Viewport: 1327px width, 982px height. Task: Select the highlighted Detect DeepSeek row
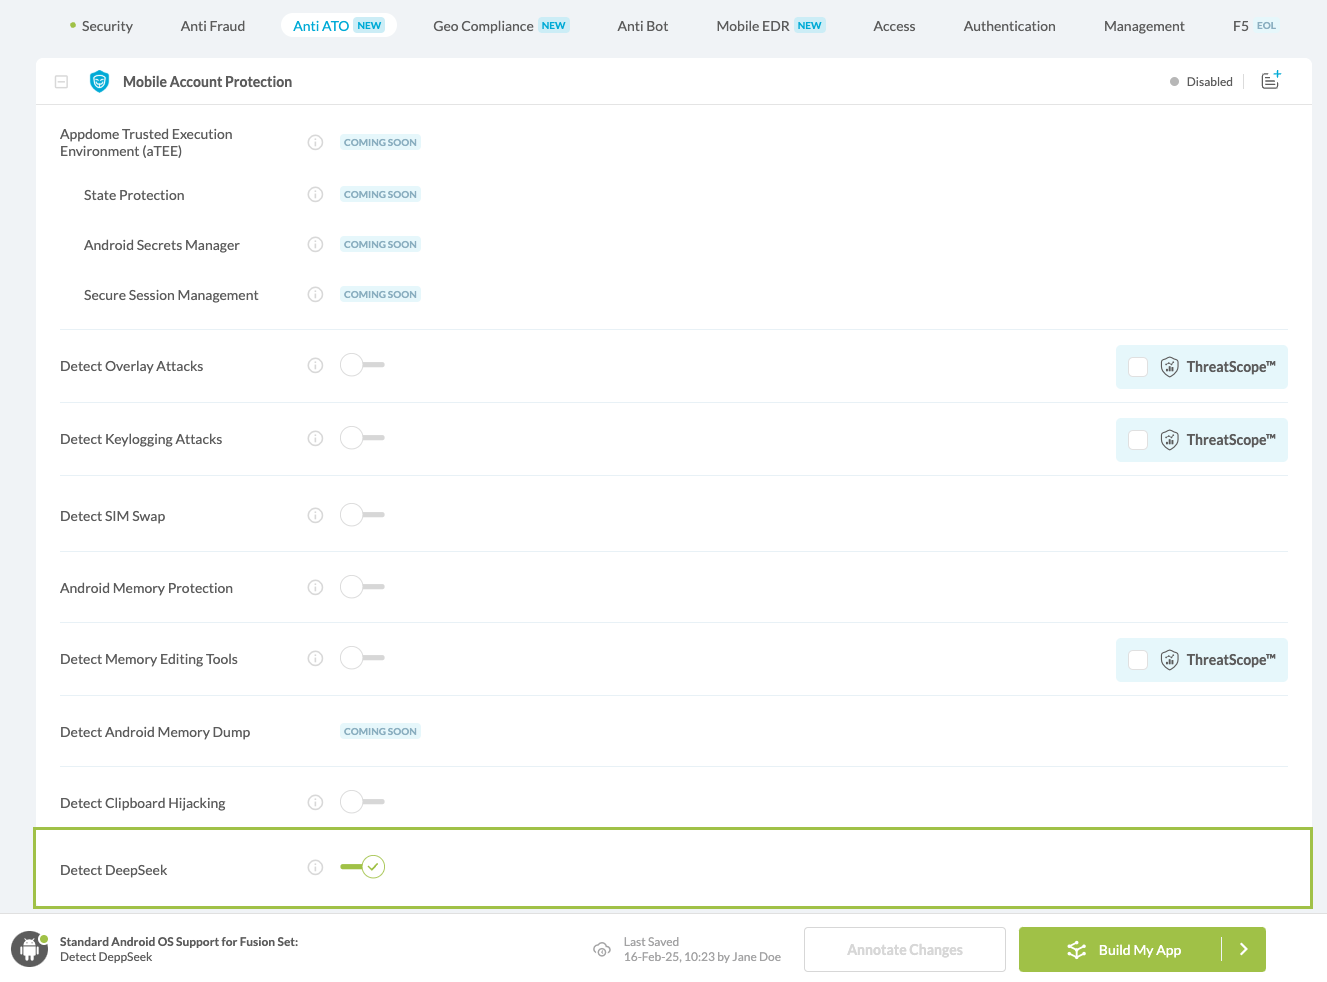(x=672, y=866)
